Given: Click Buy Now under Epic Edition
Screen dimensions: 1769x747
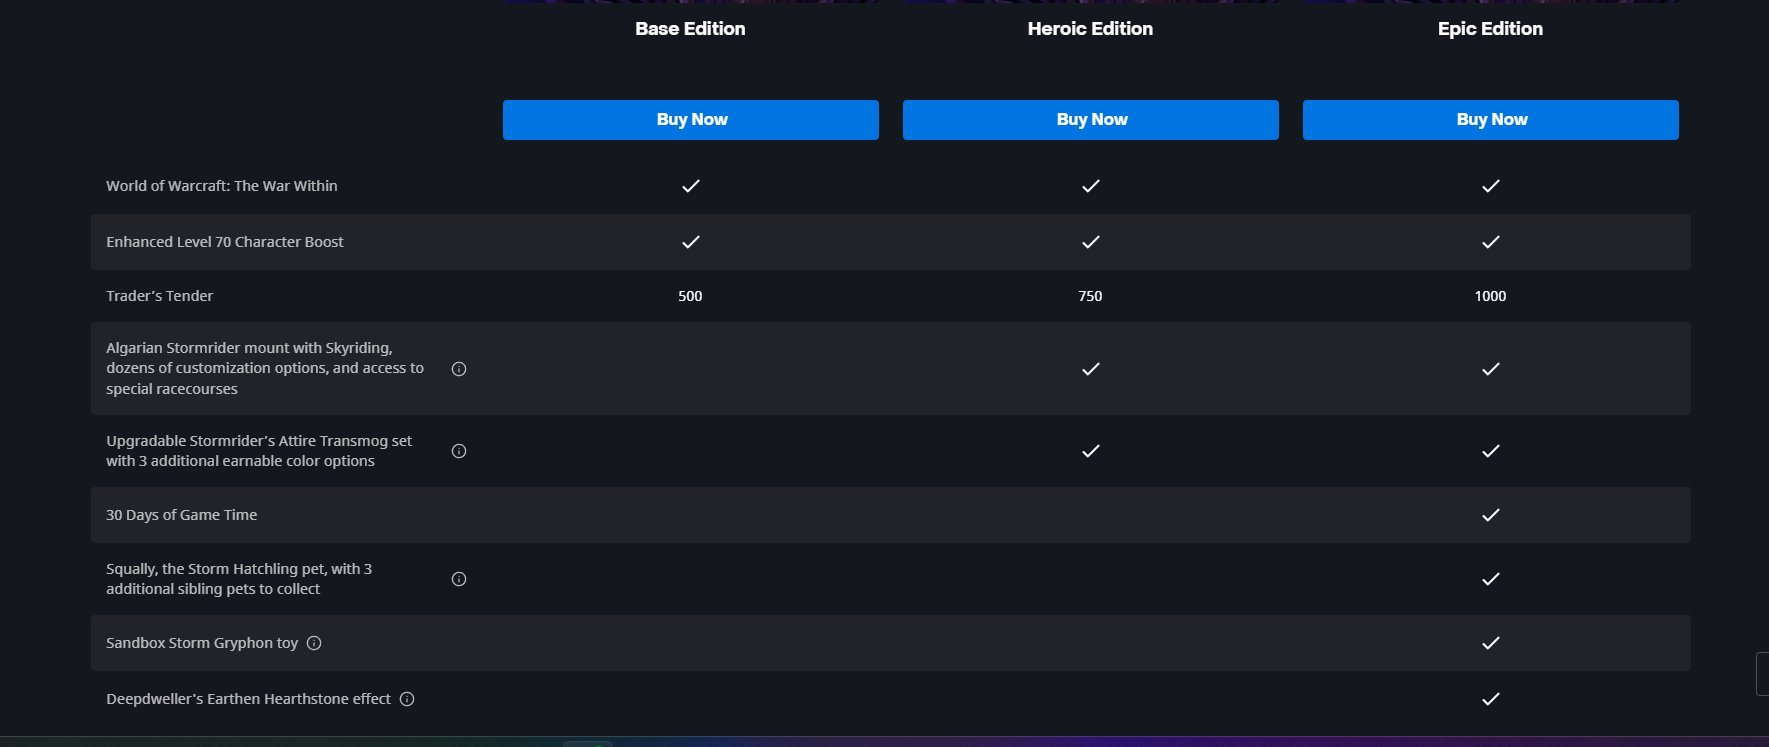Looking at the screenshot, I should click(1491, 120).
